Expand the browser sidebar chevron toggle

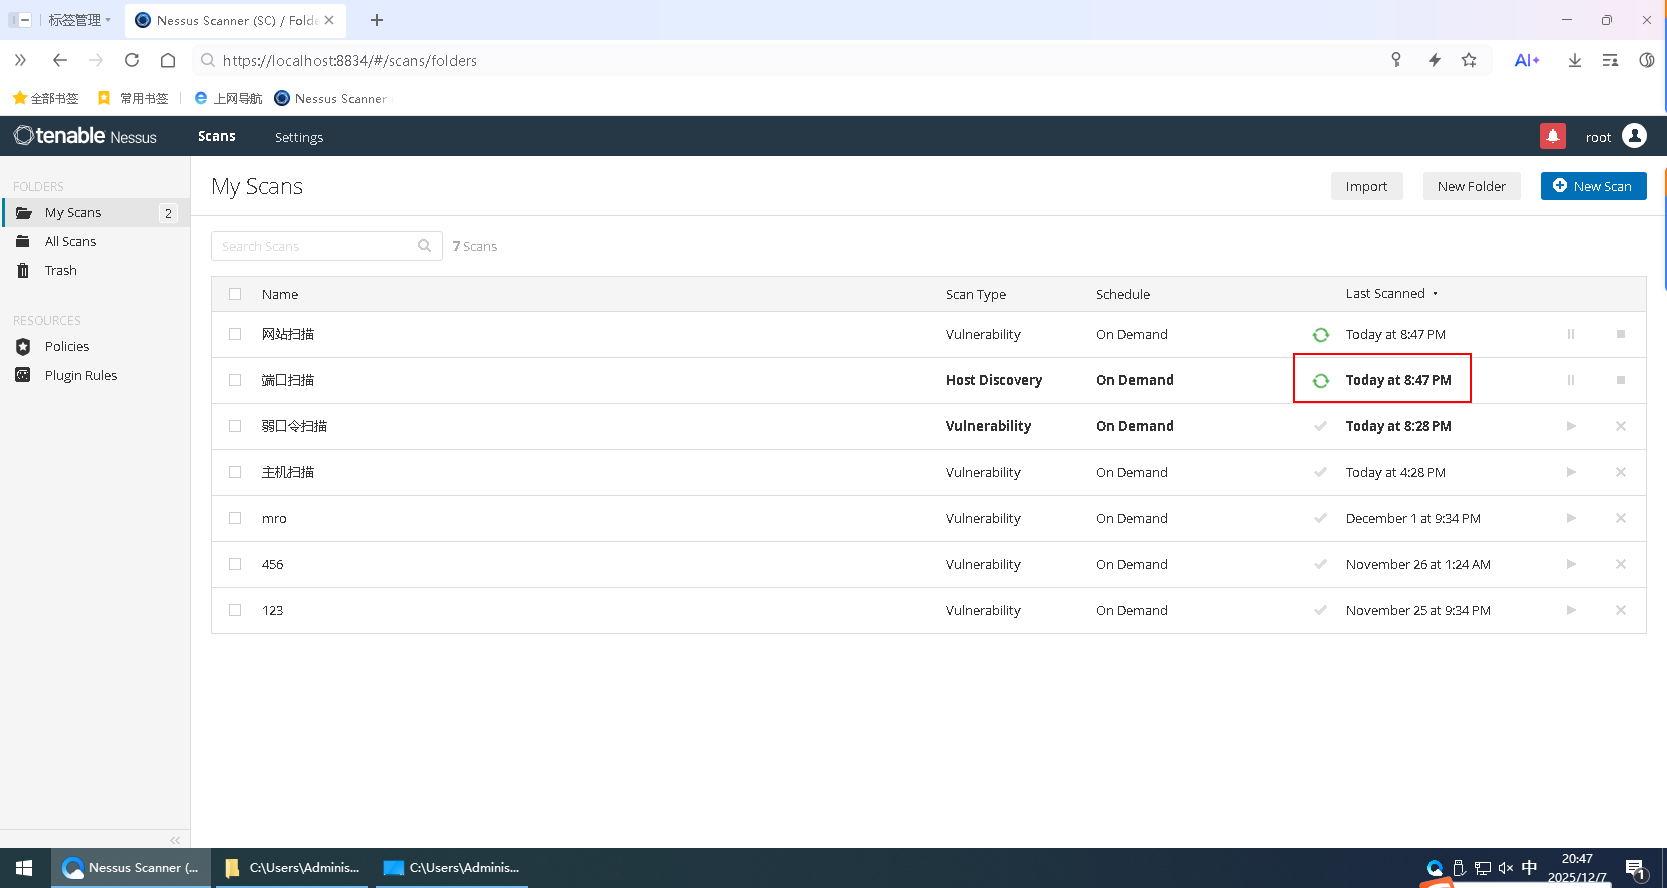pos(20,60)
